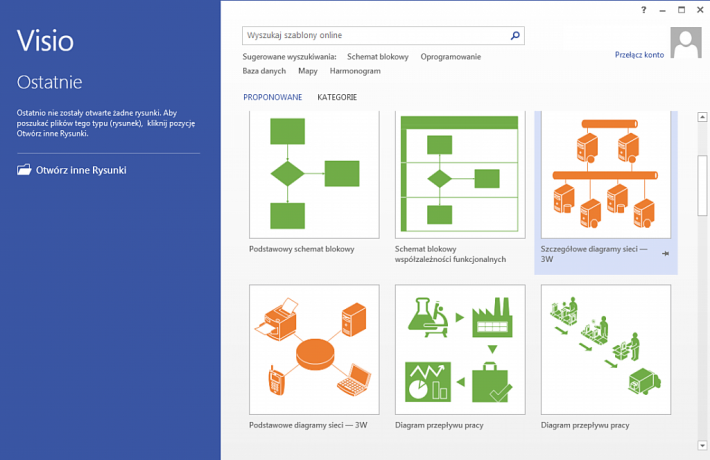Click the Podstawowy schemat blokowy caption

pos(302,249)
